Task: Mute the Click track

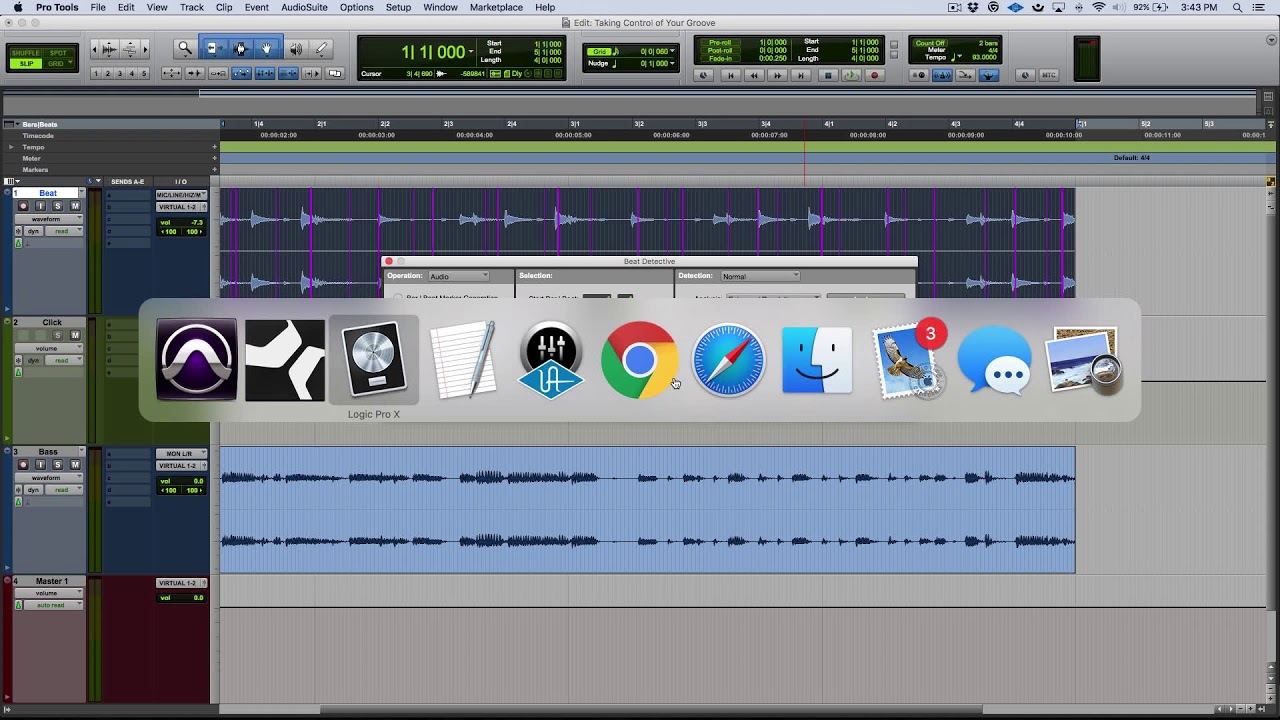Action: [x=75, y=336]
